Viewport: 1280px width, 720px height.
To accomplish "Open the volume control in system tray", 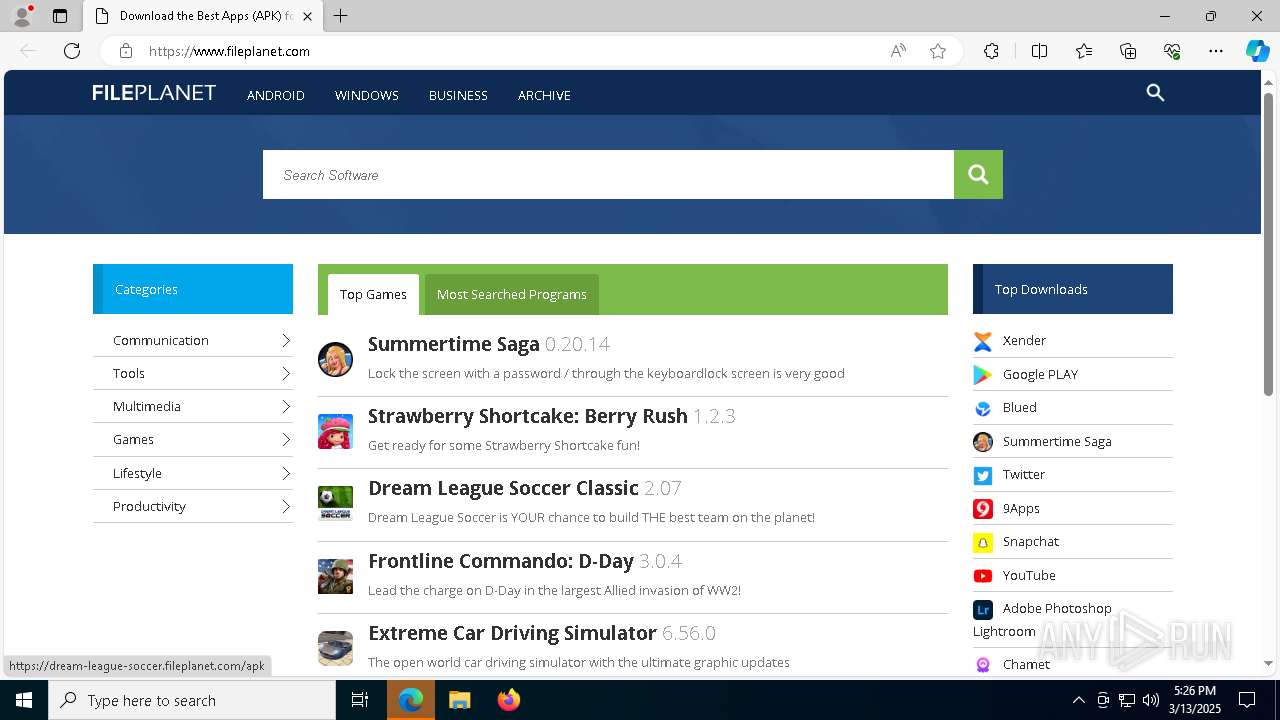I will click(x=1150, y=700).
